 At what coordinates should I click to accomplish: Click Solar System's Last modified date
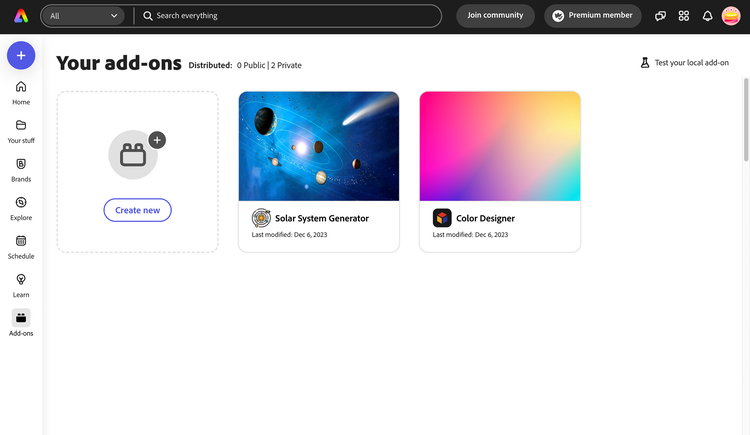point(289,234)
